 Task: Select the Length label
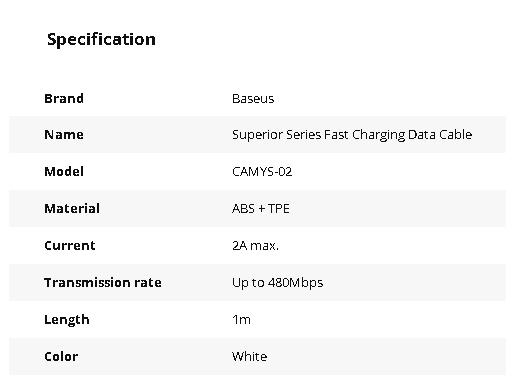point(67,320)
